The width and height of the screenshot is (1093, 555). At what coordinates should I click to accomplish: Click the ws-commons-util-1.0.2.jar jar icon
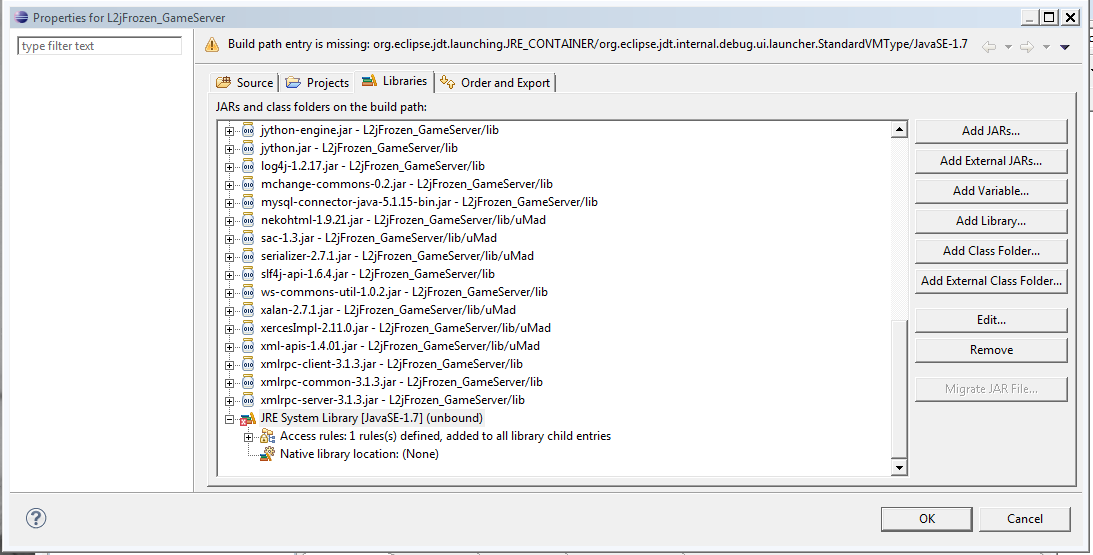[248, 292]
